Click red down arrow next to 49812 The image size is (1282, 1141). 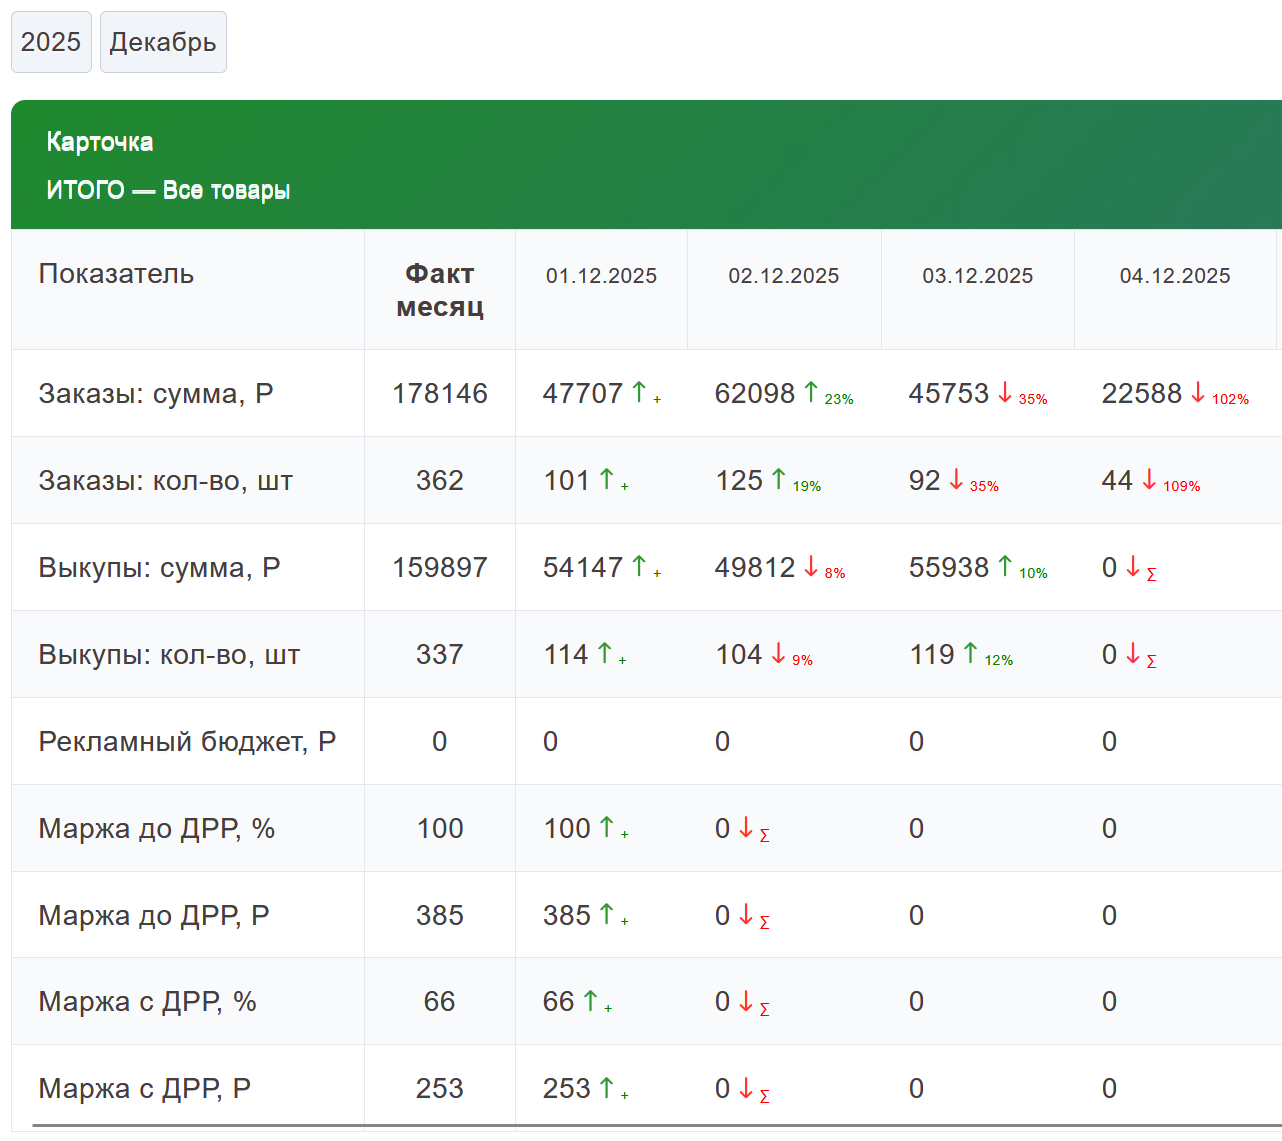(x=811, y=566)
